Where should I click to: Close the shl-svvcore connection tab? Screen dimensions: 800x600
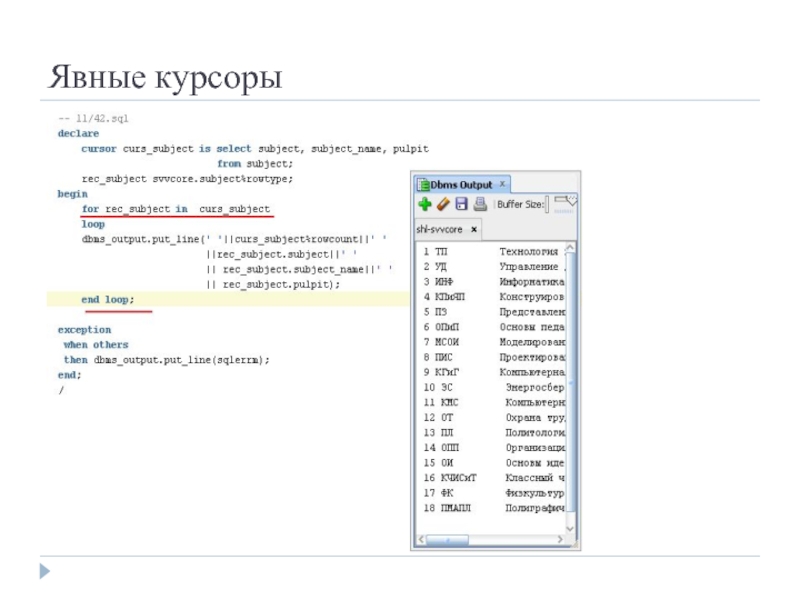point(474,229)
